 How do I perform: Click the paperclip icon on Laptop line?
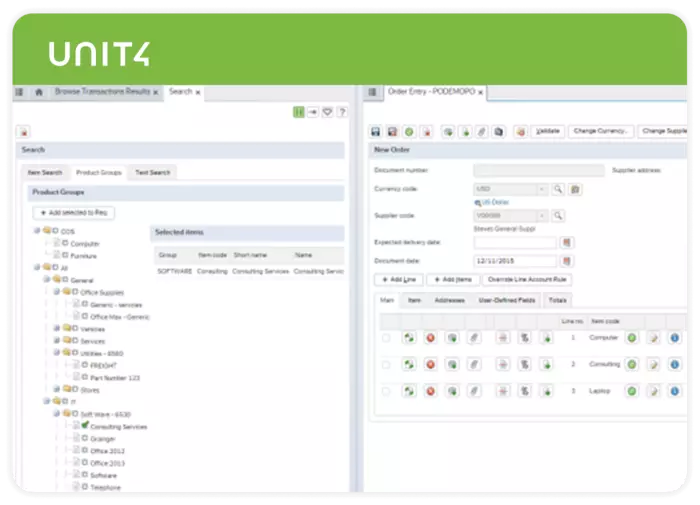[474, 392]
